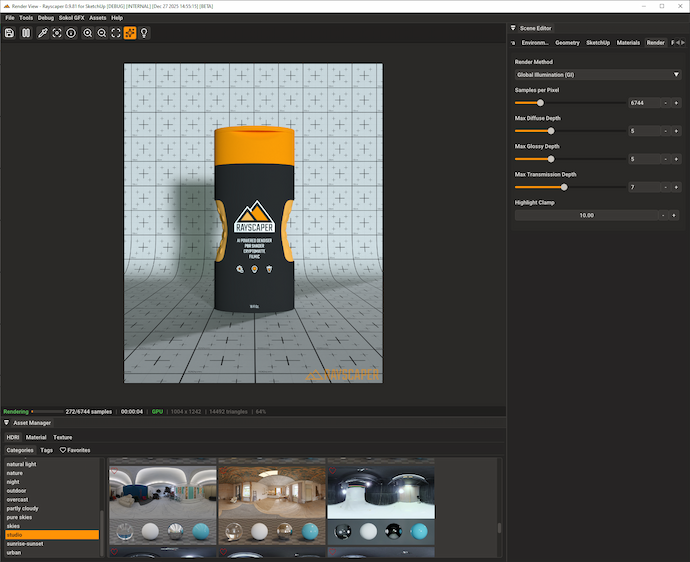The image size is (690, 562).
Task: Open the Render Method dropdown
Action: click(x=597, y=75)
